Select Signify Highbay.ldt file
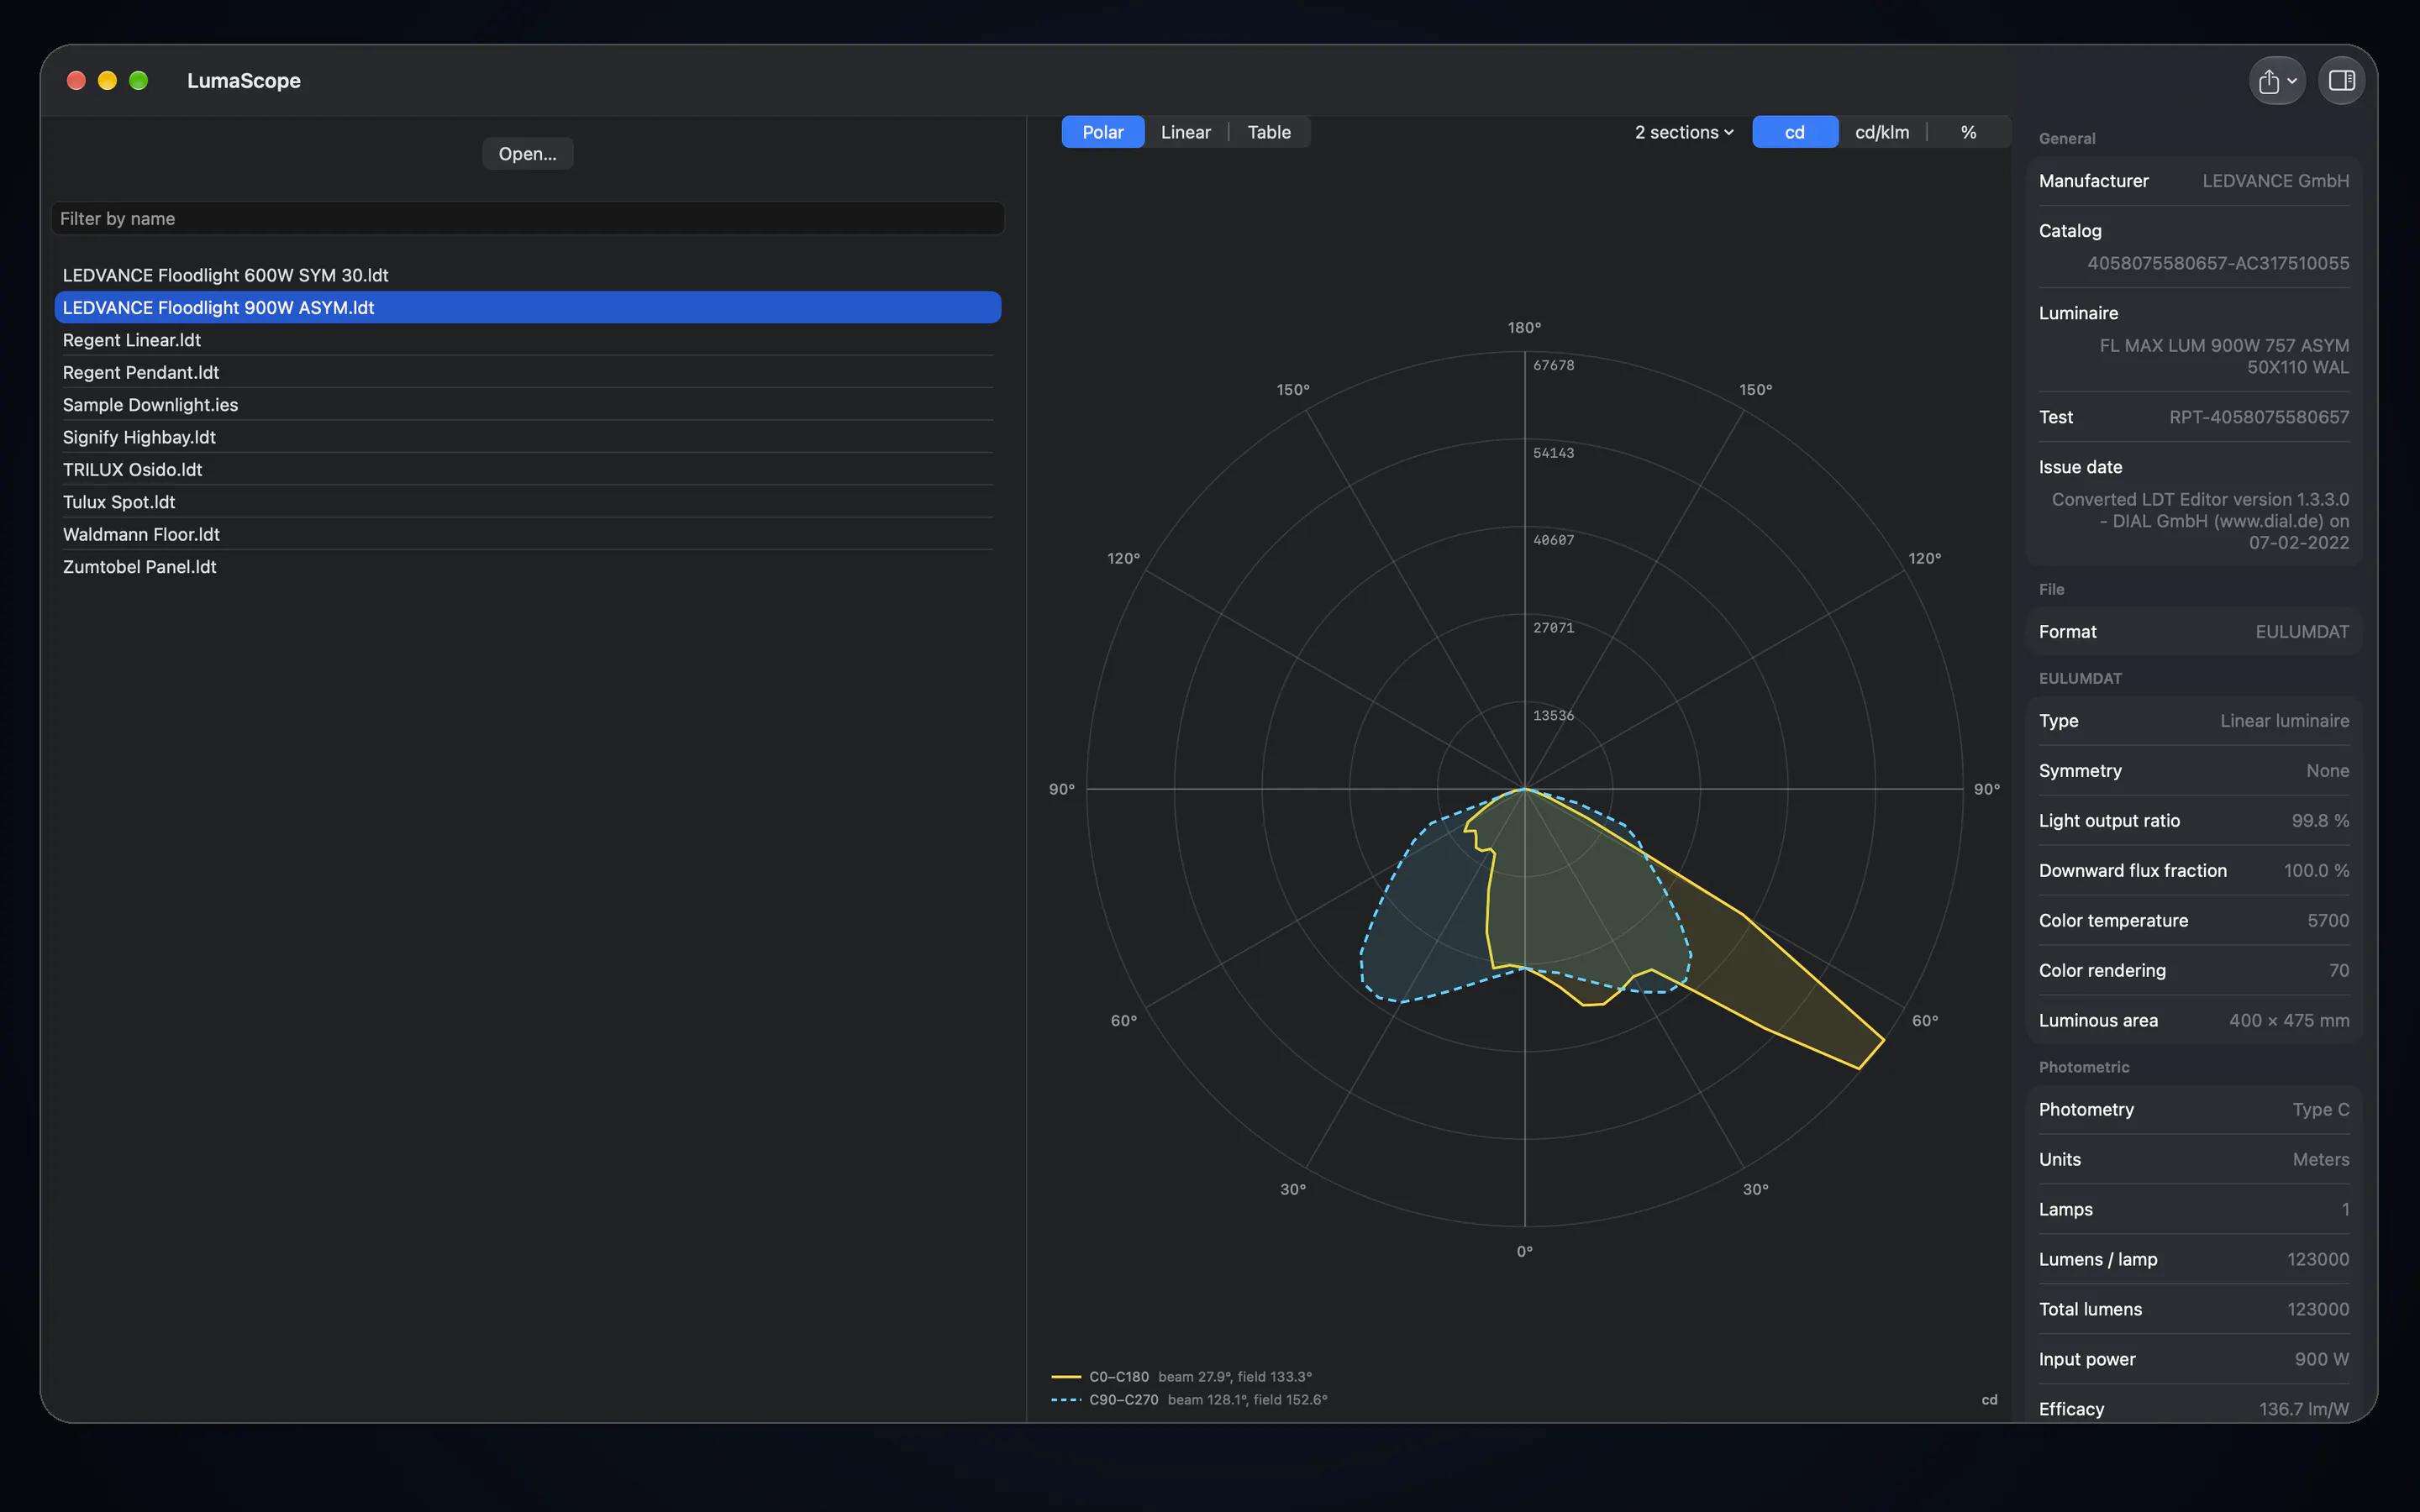 click(528, 437)
